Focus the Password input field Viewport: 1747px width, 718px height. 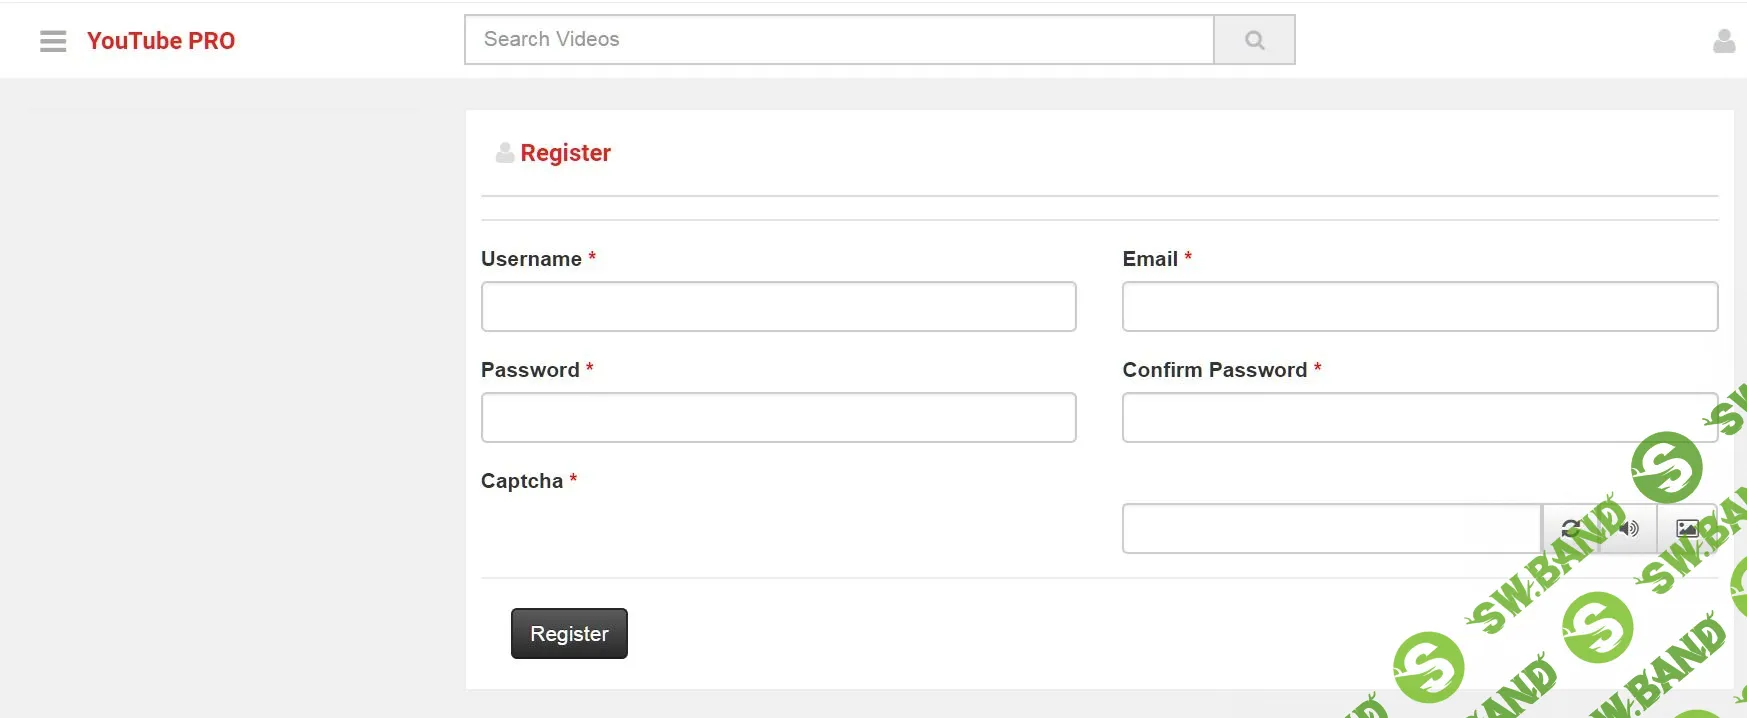pos(778,418)
